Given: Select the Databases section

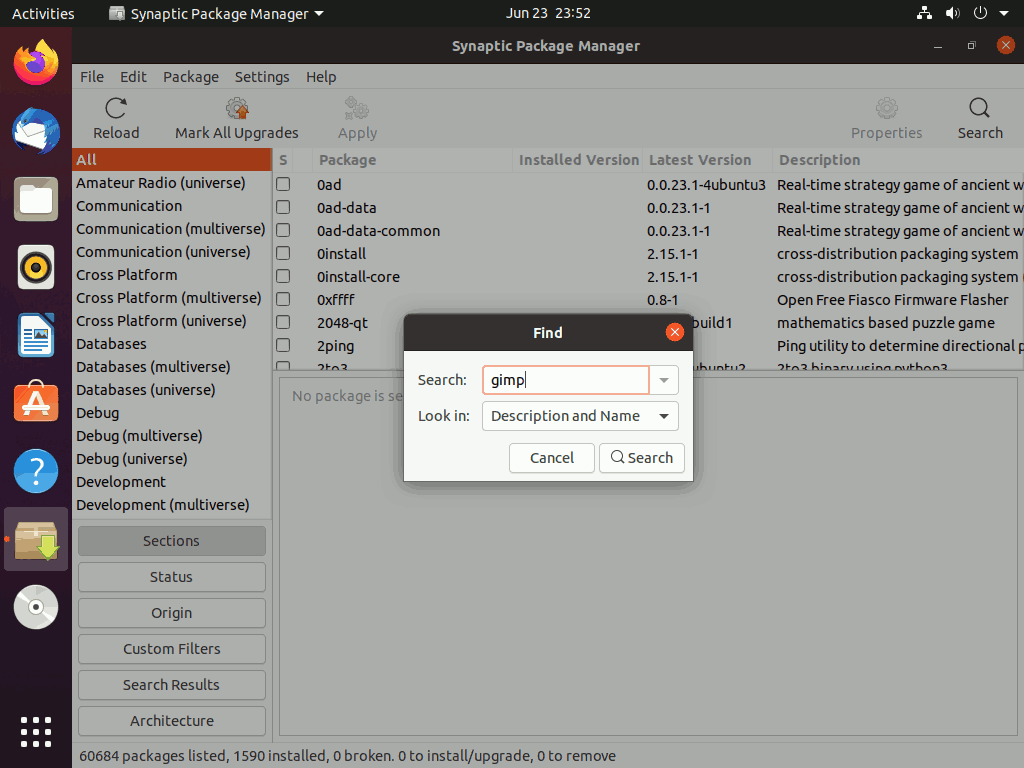Looking at the screenshot, I should coord(172,344).
